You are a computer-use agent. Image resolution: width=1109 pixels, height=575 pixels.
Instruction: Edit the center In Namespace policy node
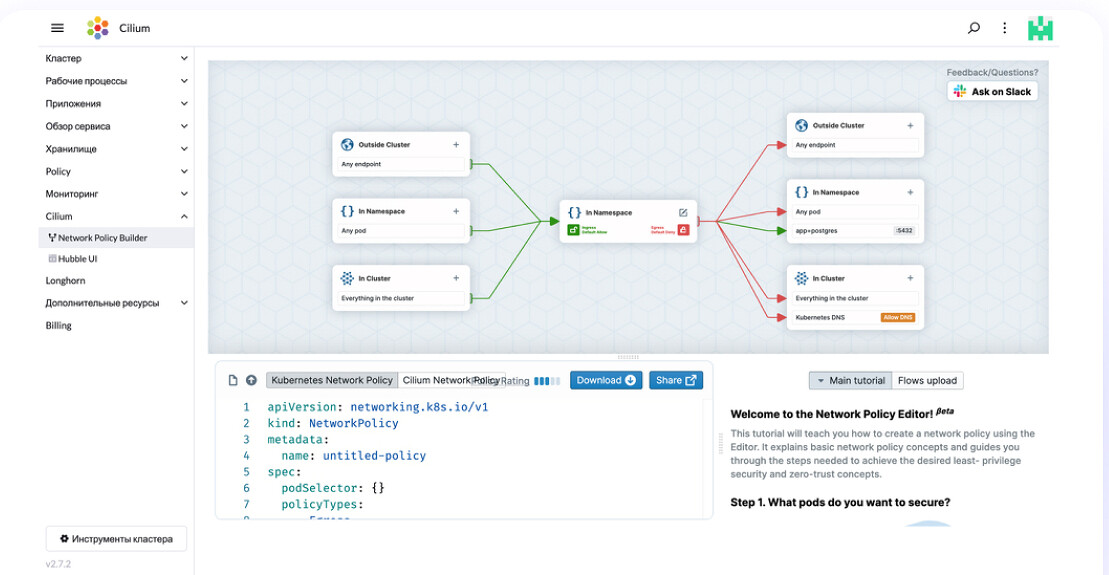683,212
